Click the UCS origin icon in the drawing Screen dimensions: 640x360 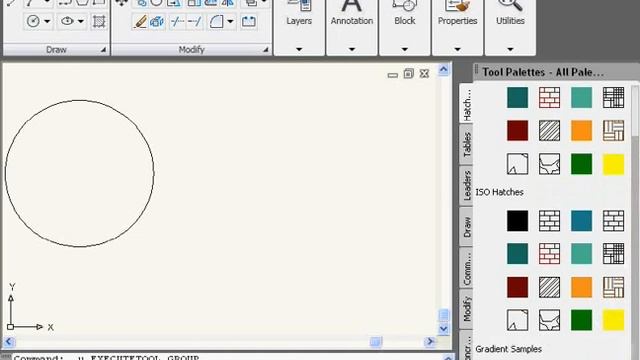click(11, 327)
